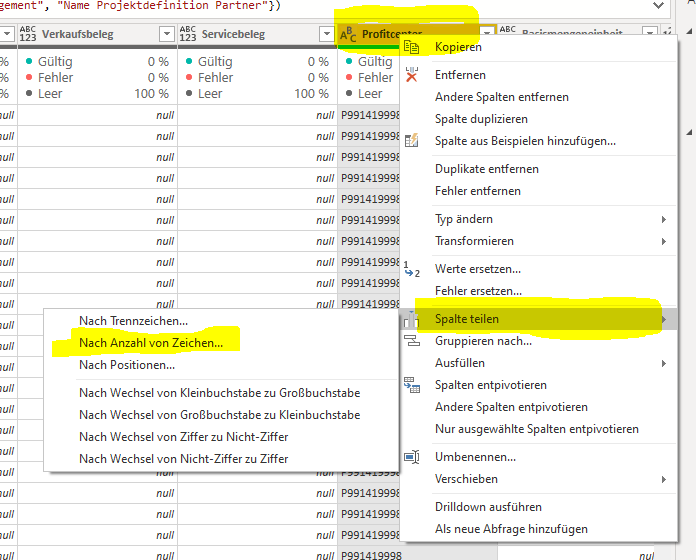Open the Verkaufsbeleg column filter dropdown
Viewport: 696px width, 560px height.
click(167, 35)
